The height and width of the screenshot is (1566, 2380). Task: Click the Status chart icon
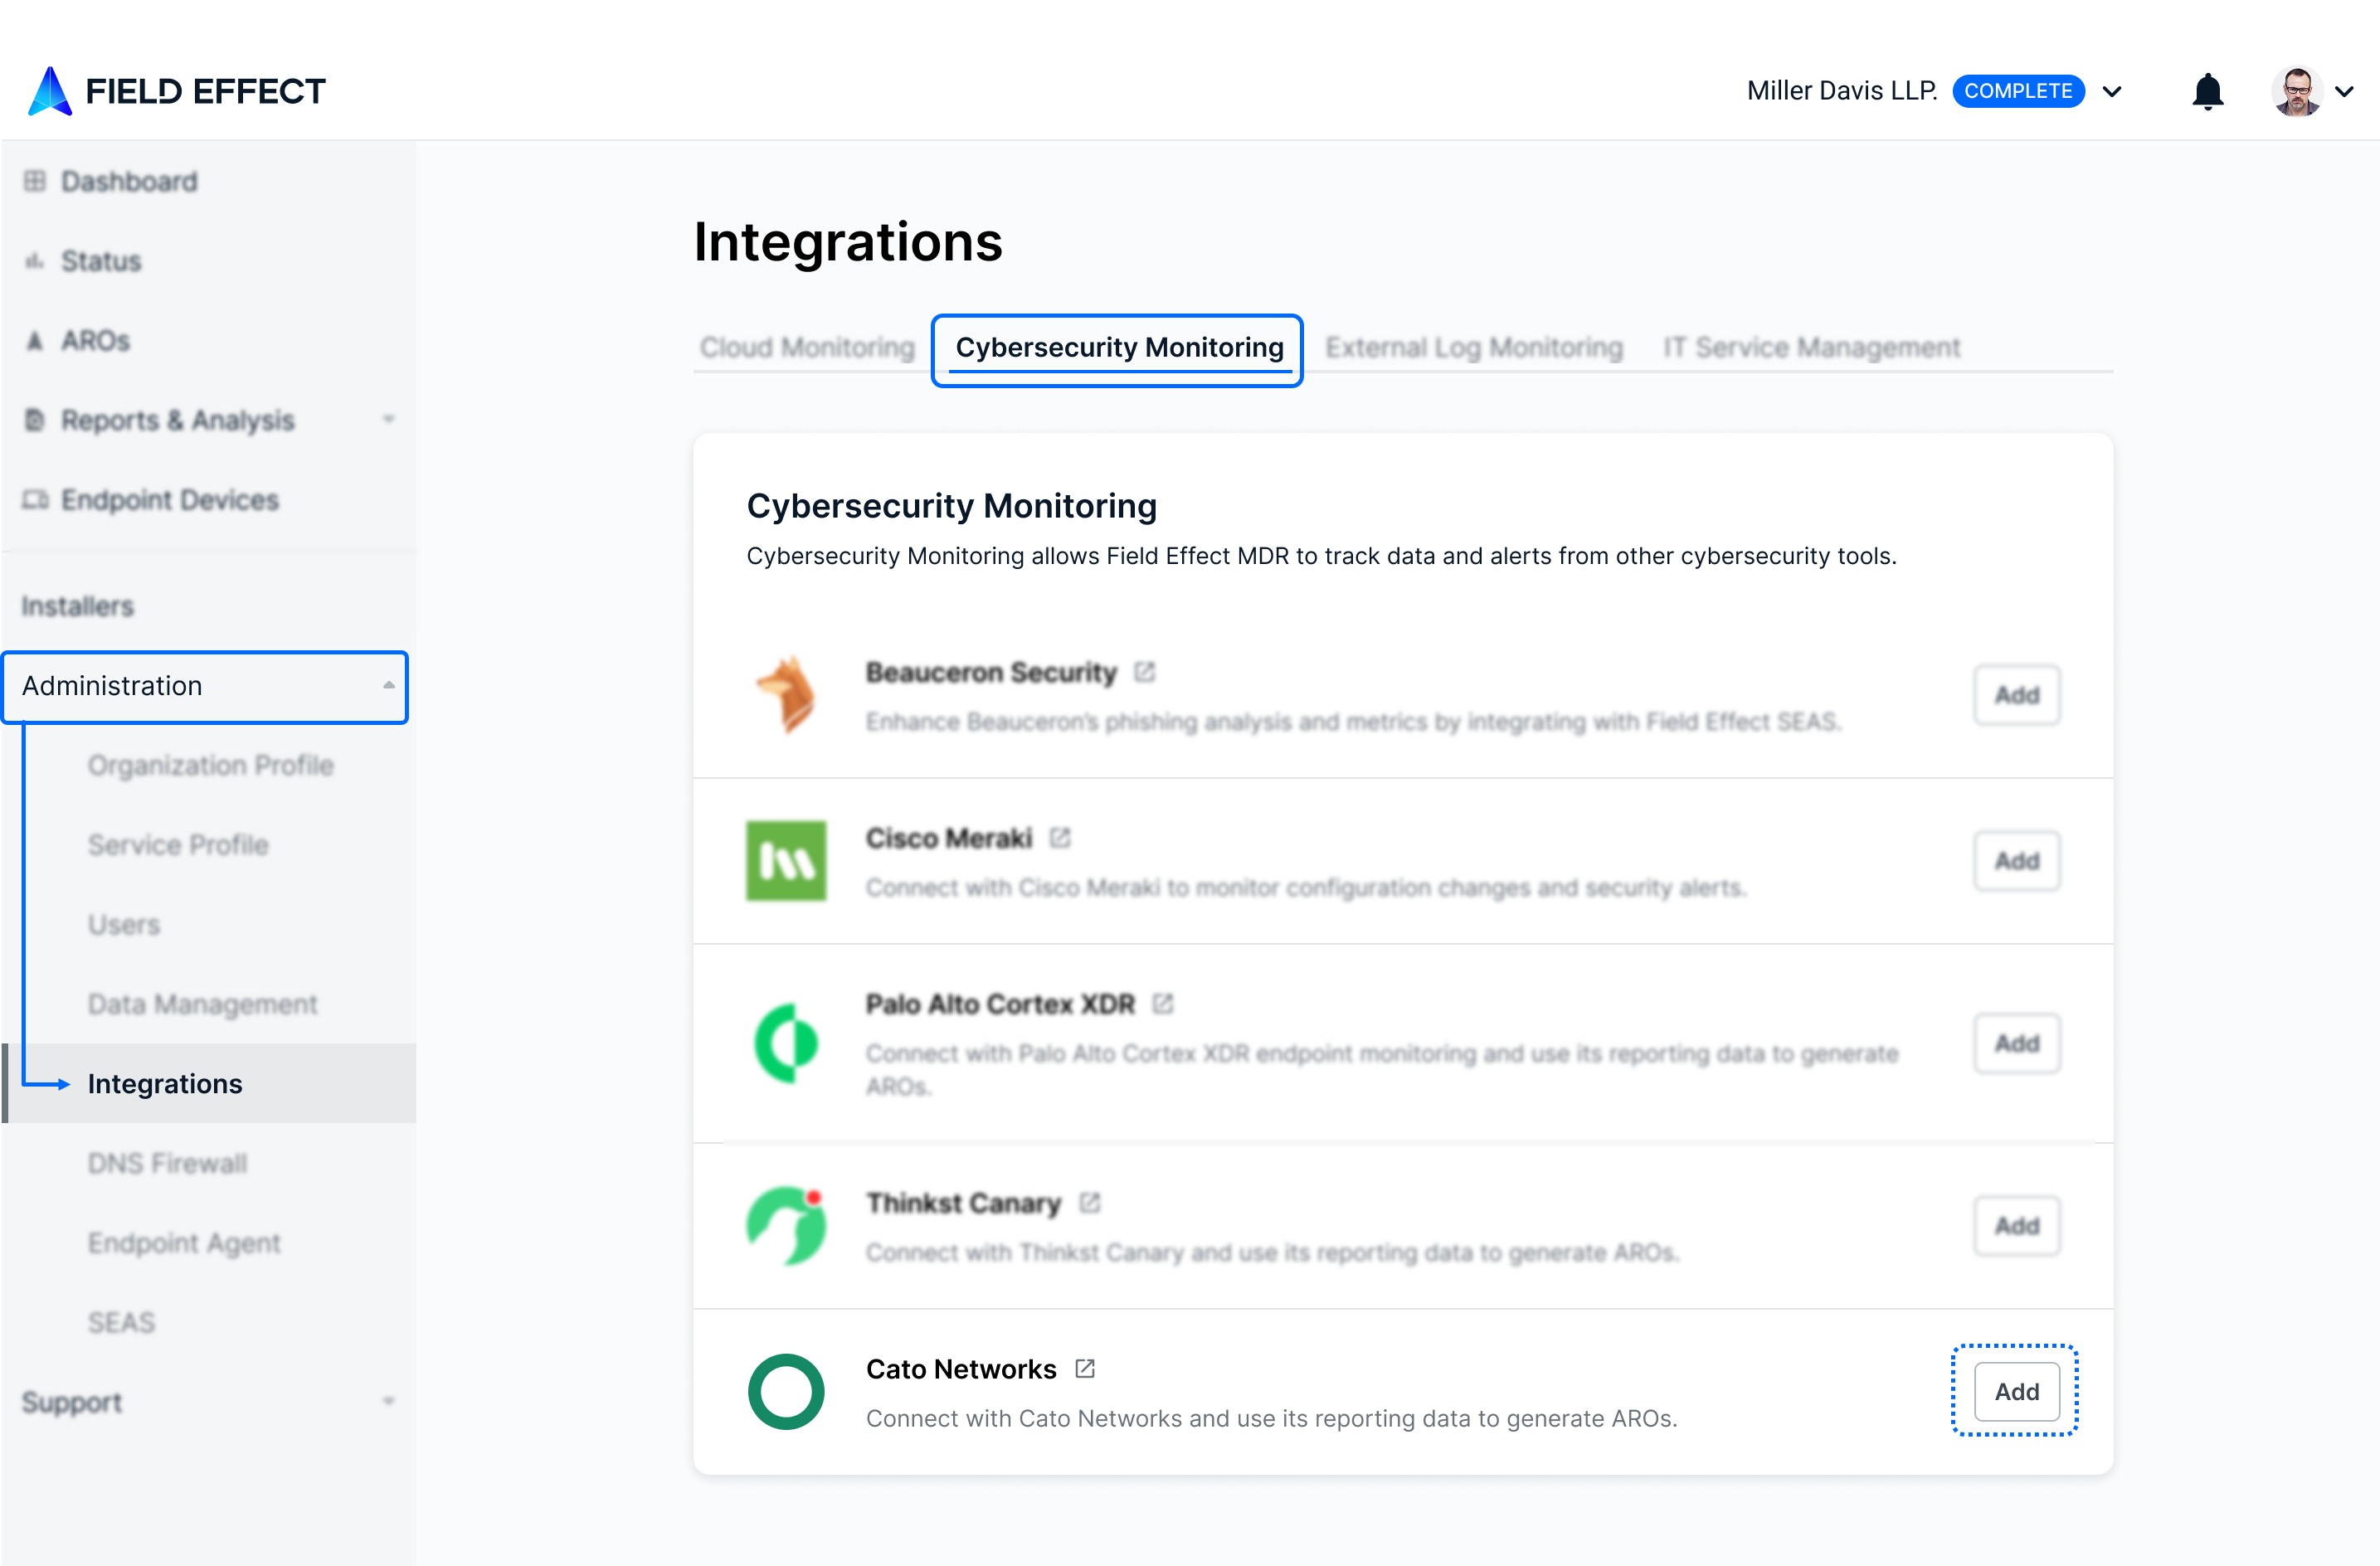point(35,261)
